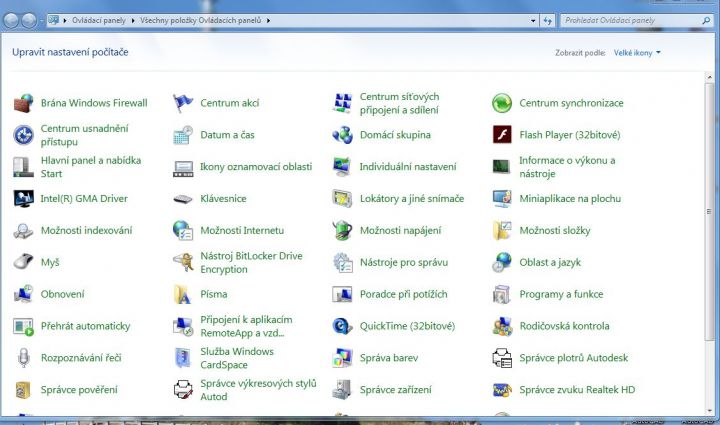The image size is (720, 425).
Task: Open the QuickTime (32bitové) icon
Action: (343, 326)
